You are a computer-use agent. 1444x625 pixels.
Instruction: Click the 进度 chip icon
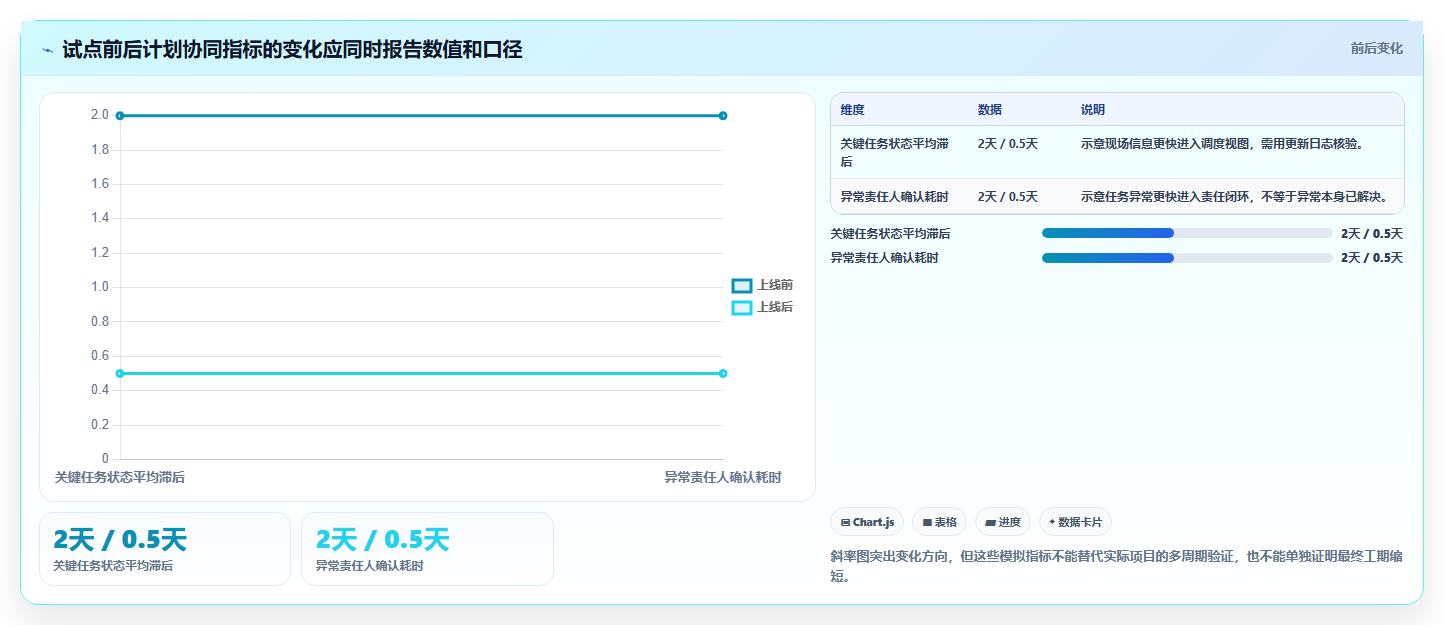[990, 522]
